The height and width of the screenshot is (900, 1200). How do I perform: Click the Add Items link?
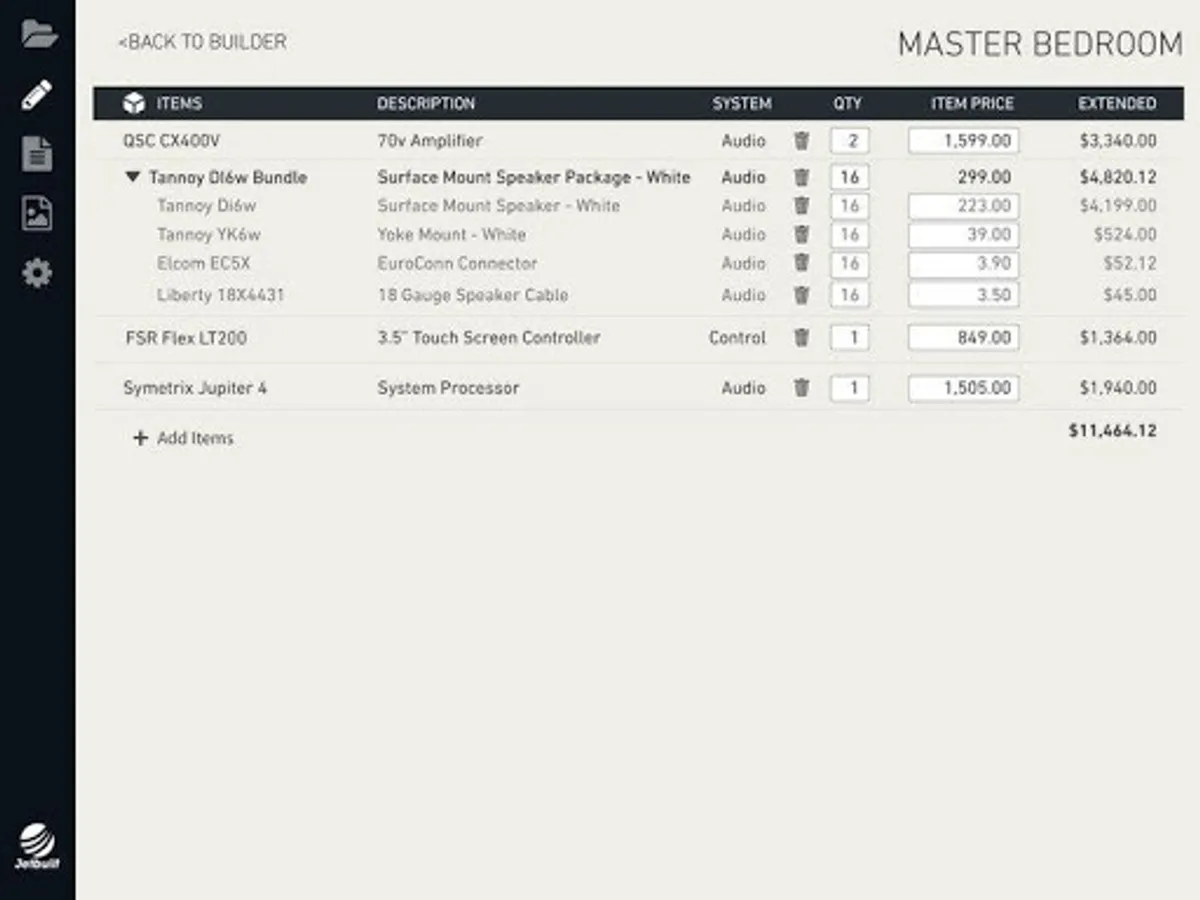(195, 438)
